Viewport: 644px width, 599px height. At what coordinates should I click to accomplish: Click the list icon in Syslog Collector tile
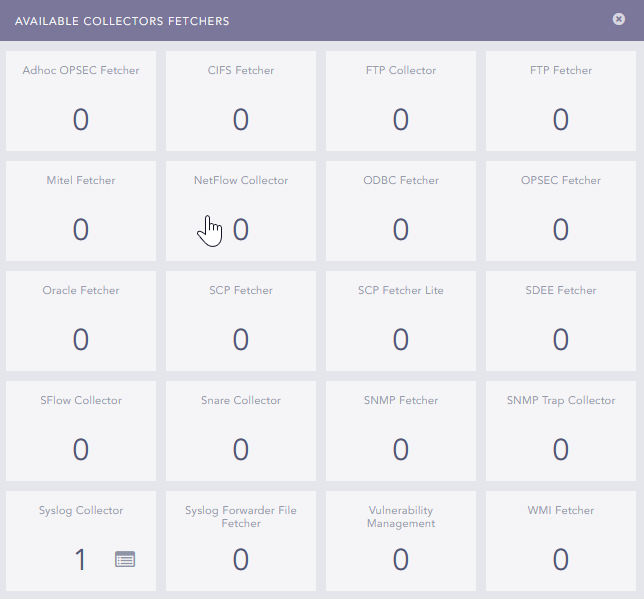[124, 559]
